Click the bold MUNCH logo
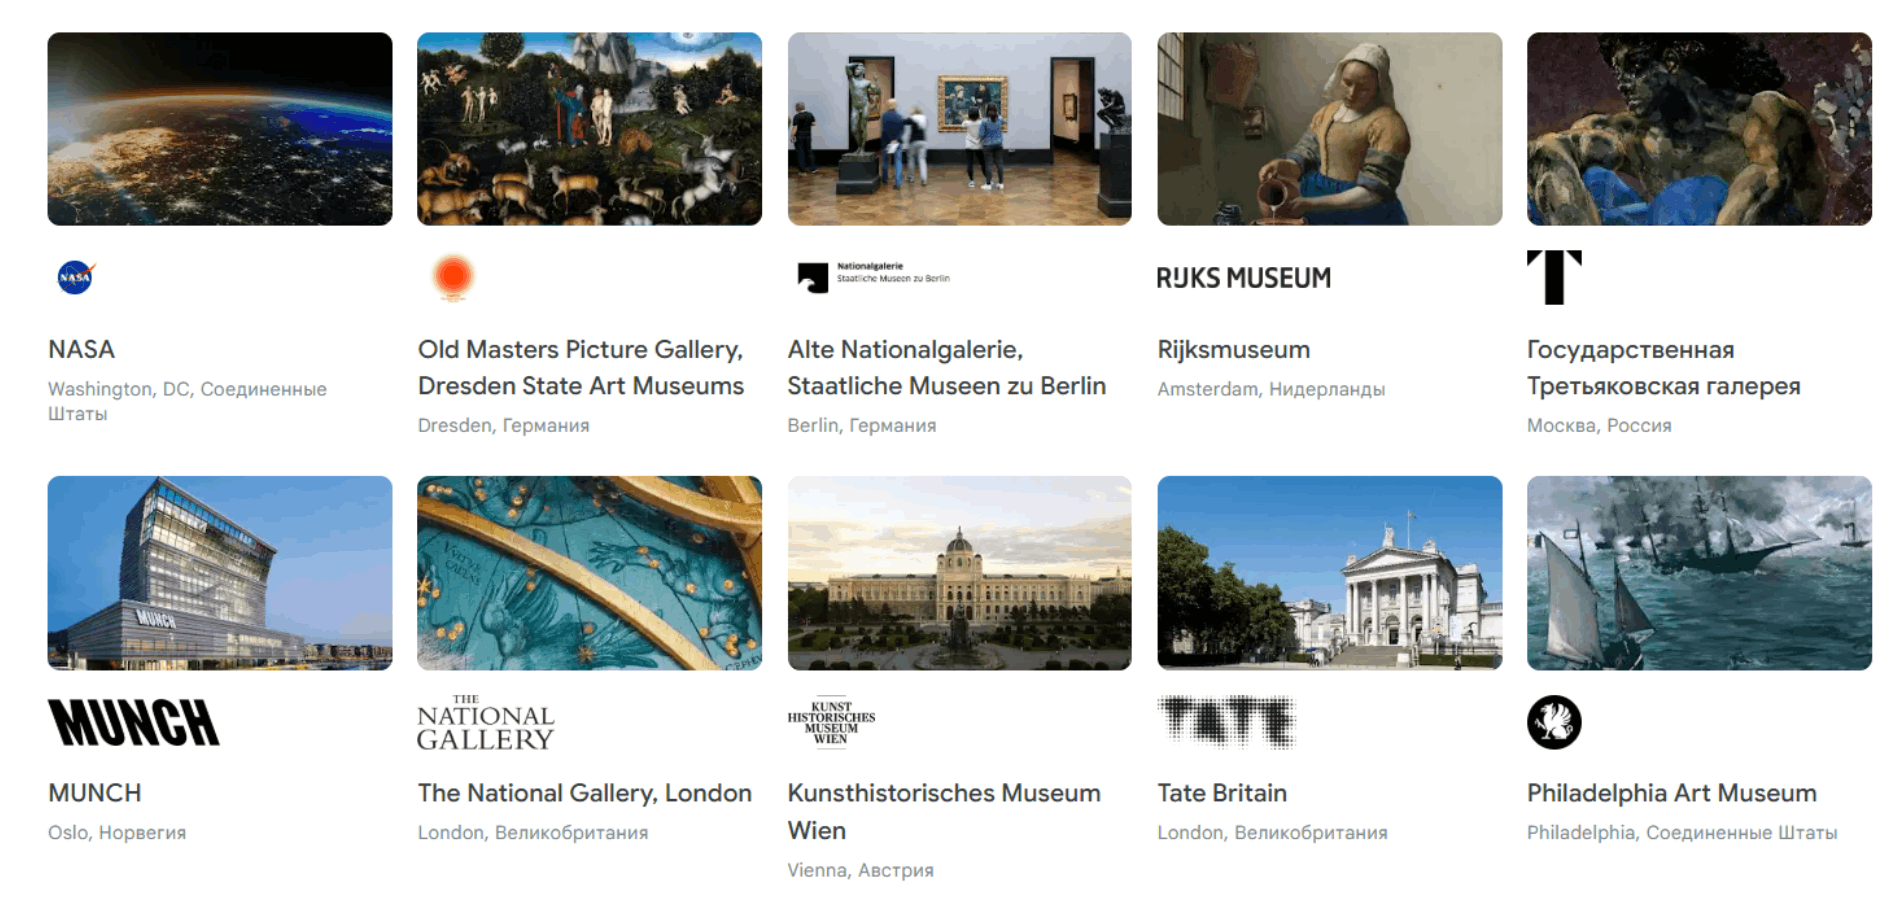The image size is (1900, 900). pyautogui.click(x=133, y=722)
